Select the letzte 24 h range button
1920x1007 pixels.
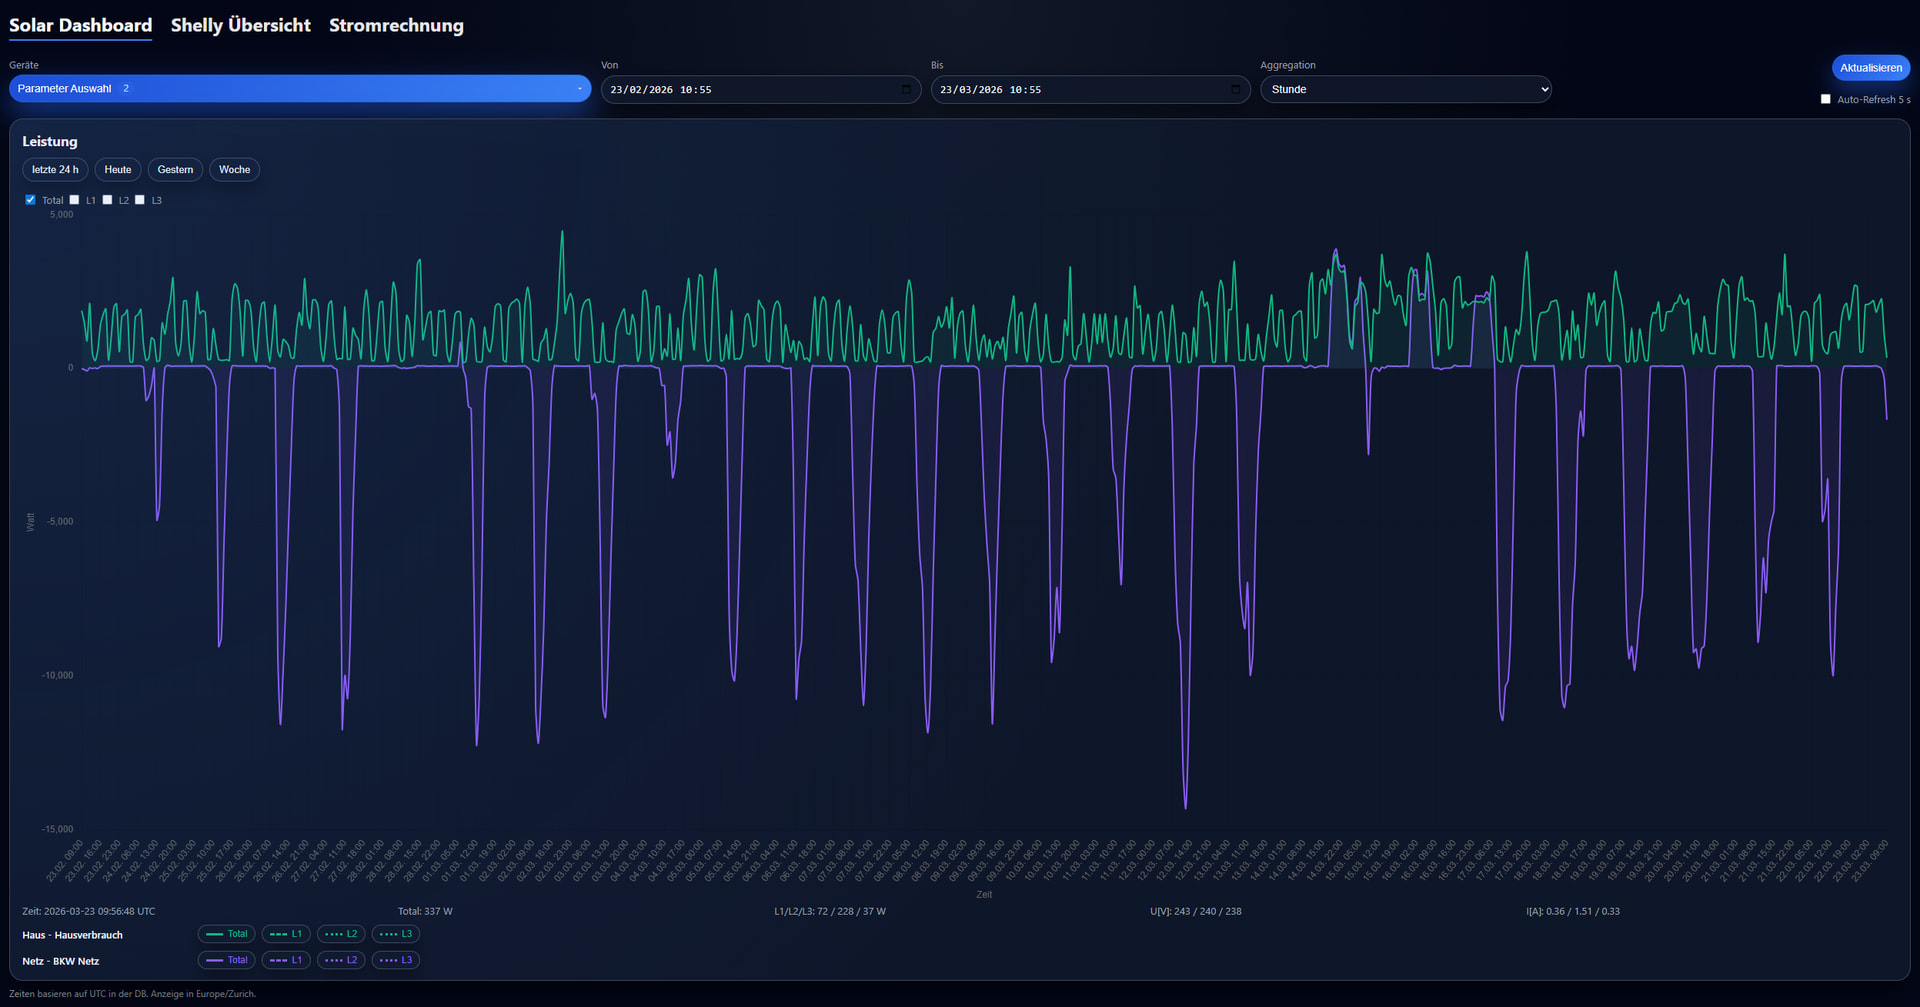(55, 170)
